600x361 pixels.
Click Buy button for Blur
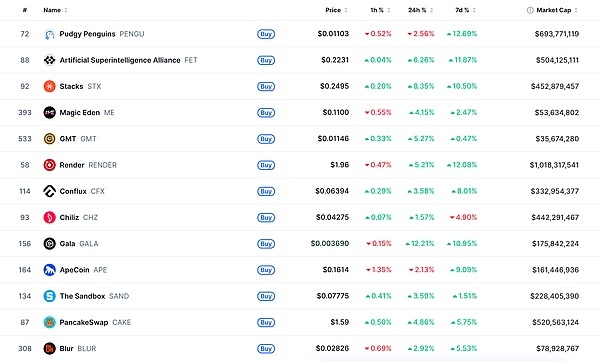pyautogui.click(x=266, y=349)
